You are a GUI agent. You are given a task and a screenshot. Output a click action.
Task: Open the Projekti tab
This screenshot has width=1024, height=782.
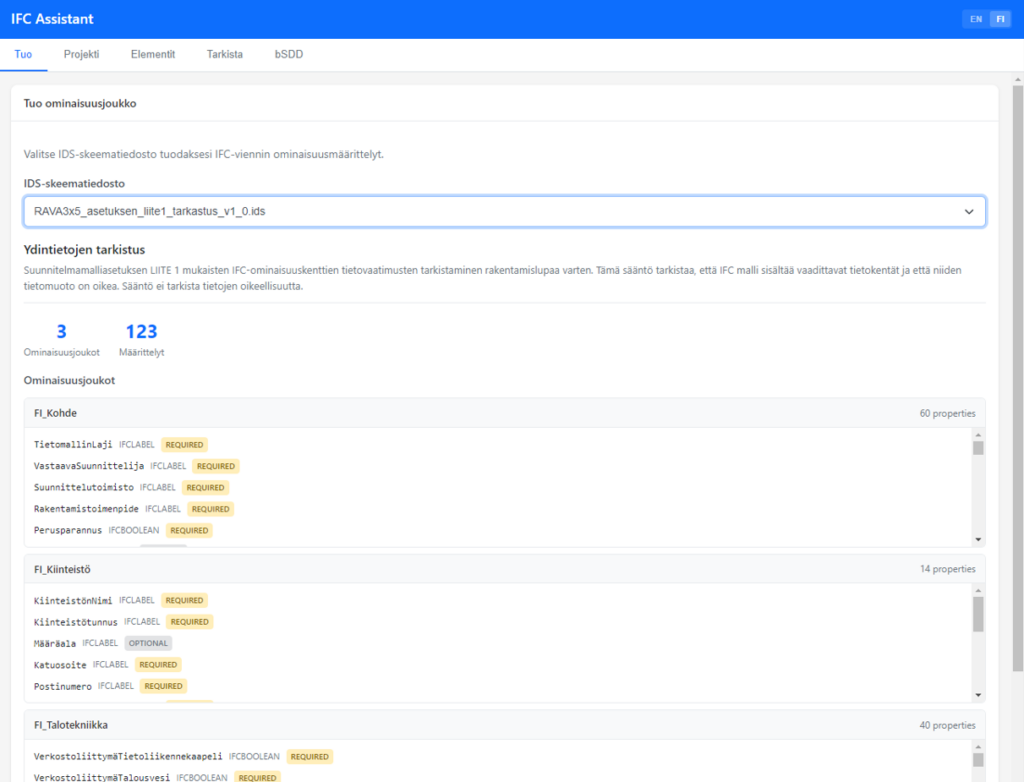pyautogui.click(x=81, y=55)
